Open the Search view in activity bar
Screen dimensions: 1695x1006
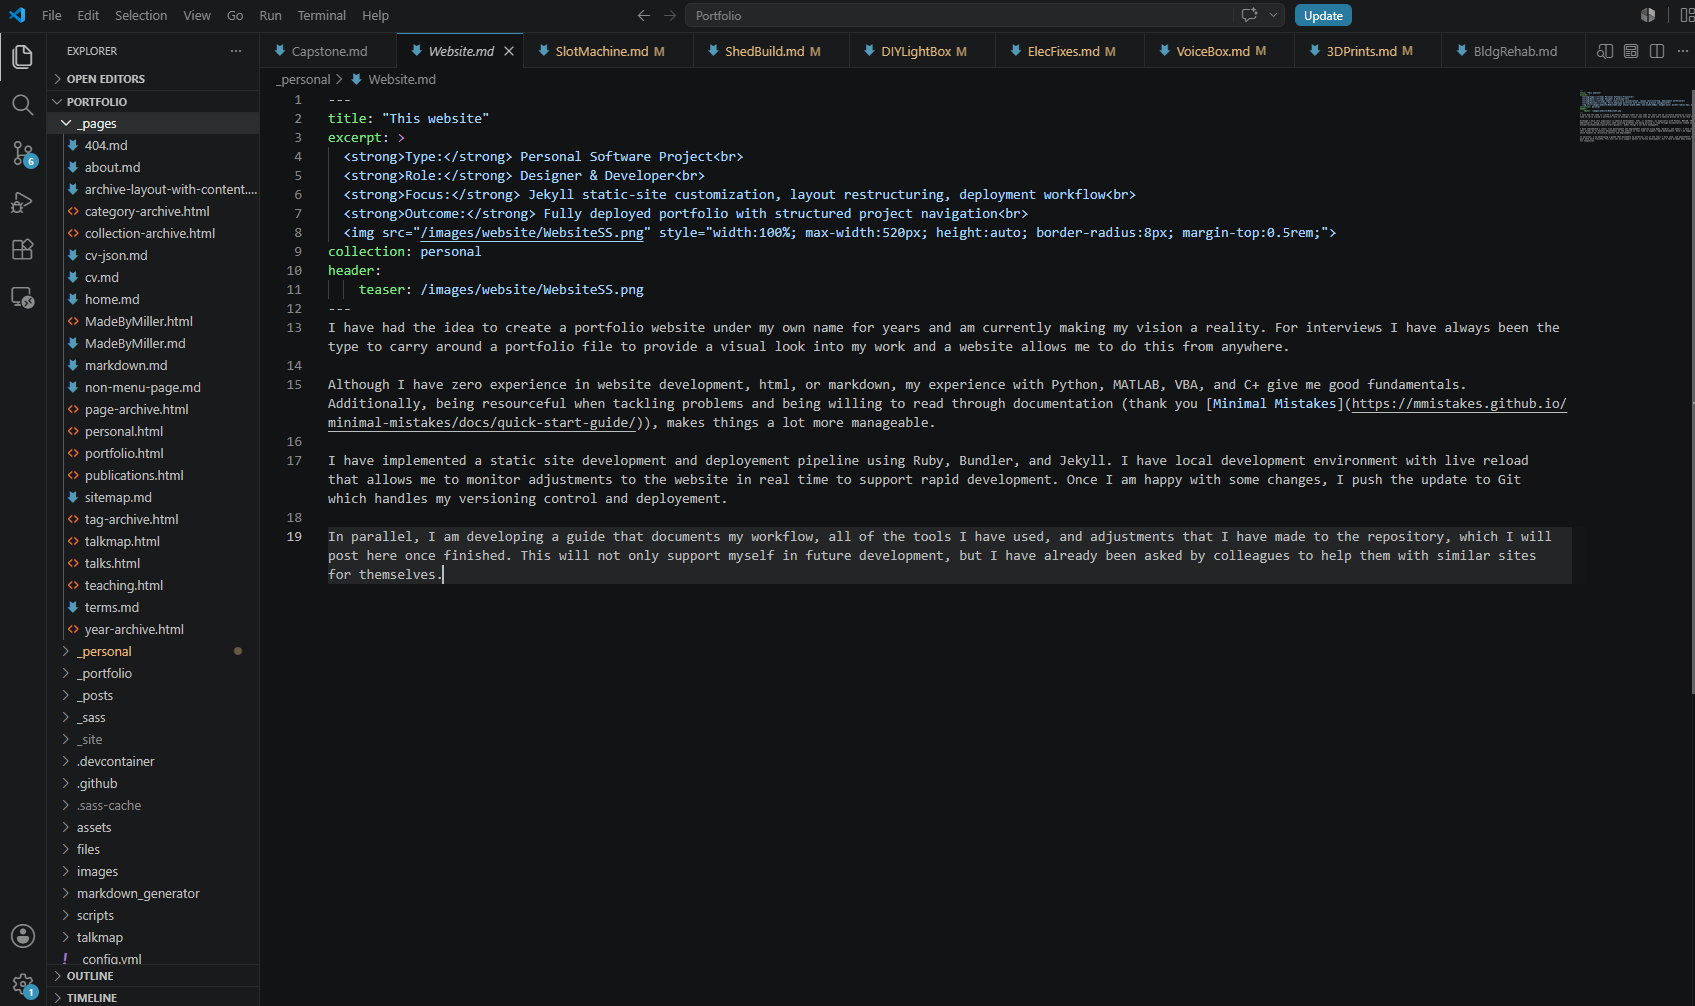pos(22,105)
